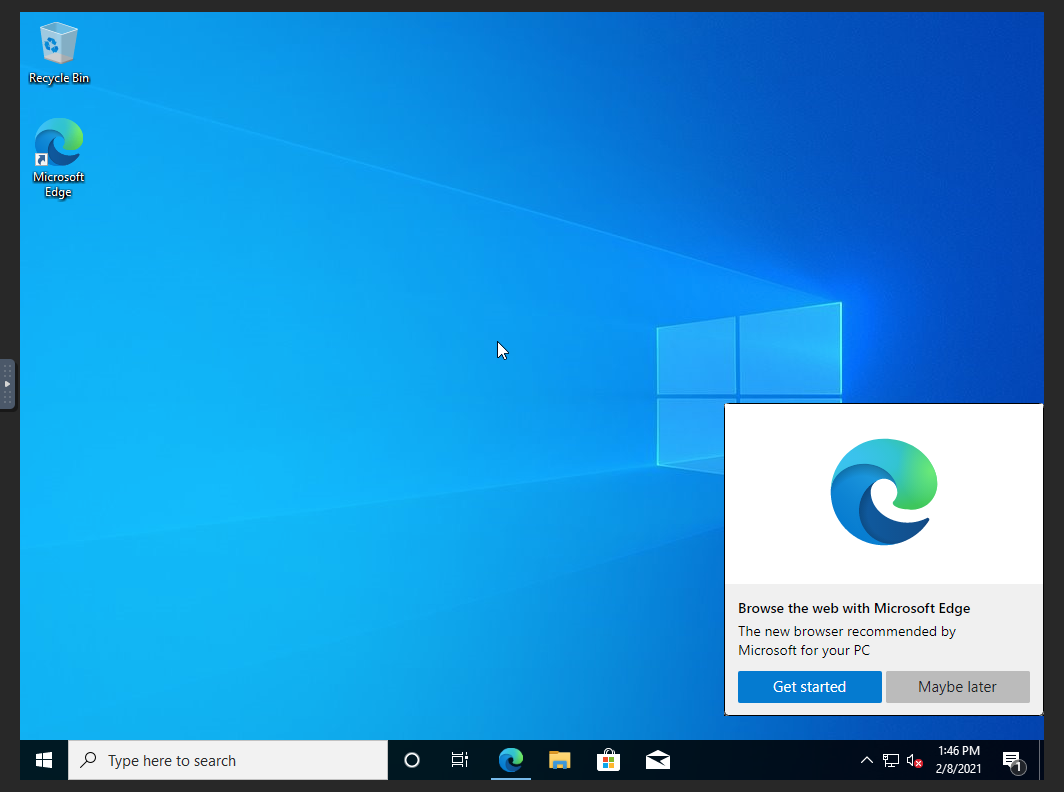
Task: Open the Mail app in the taskbar
Action: point(657,760)
